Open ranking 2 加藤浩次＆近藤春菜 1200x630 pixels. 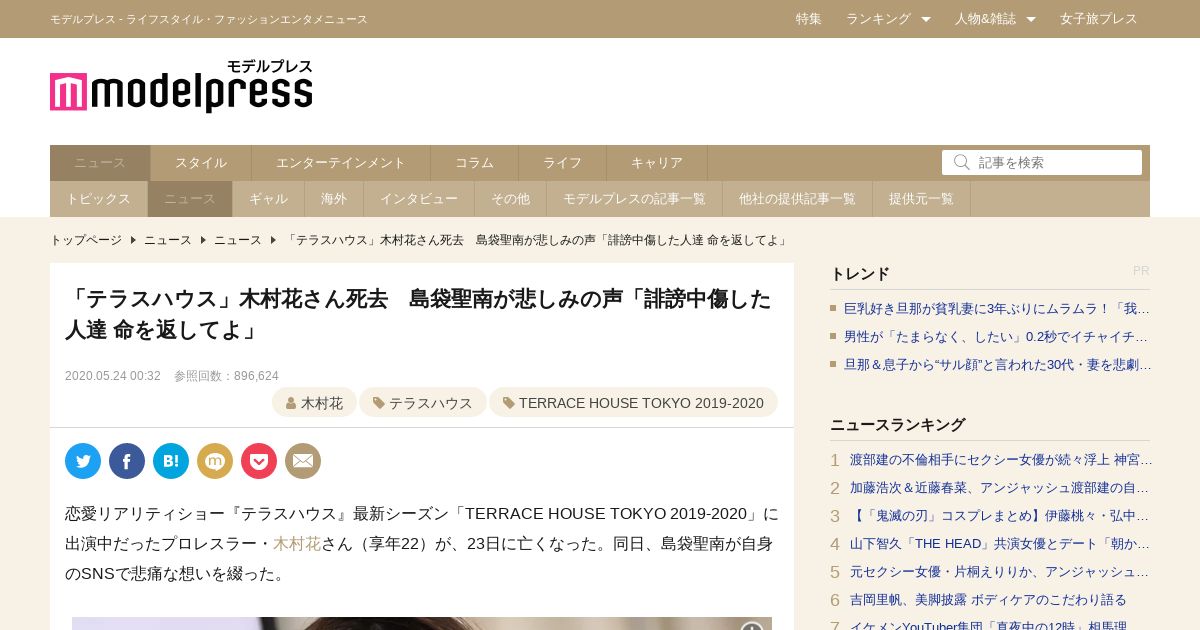coord(1000,488)
